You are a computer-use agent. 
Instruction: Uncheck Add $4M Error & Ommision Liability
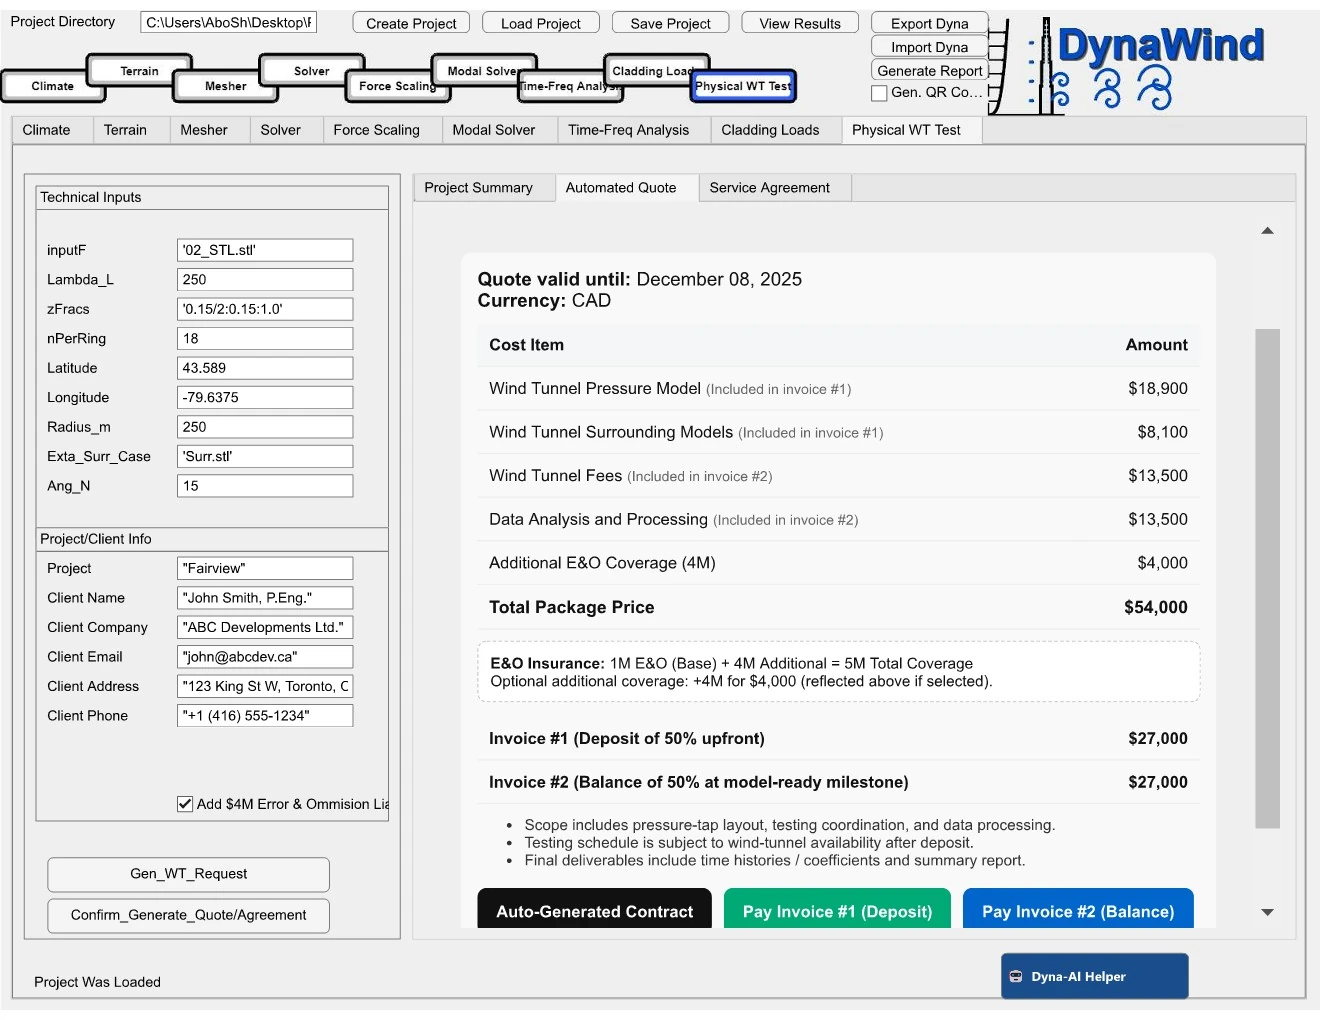pos(185,803)
